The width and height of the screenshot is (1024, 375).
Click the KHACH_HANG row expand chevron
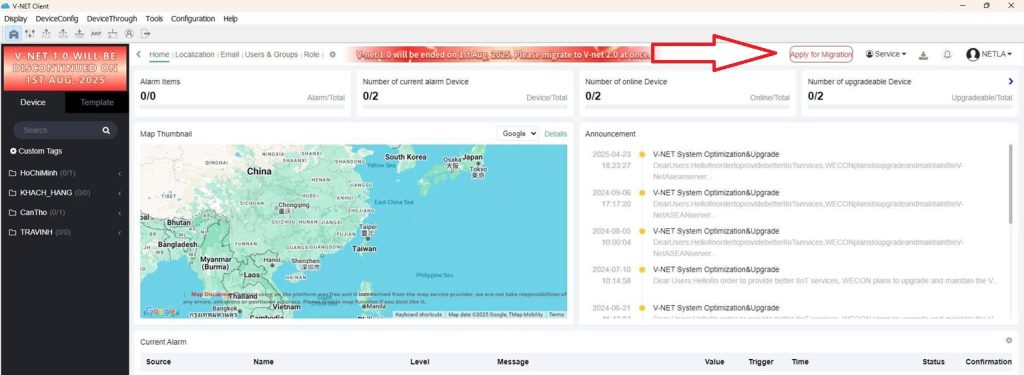point(120,193)
